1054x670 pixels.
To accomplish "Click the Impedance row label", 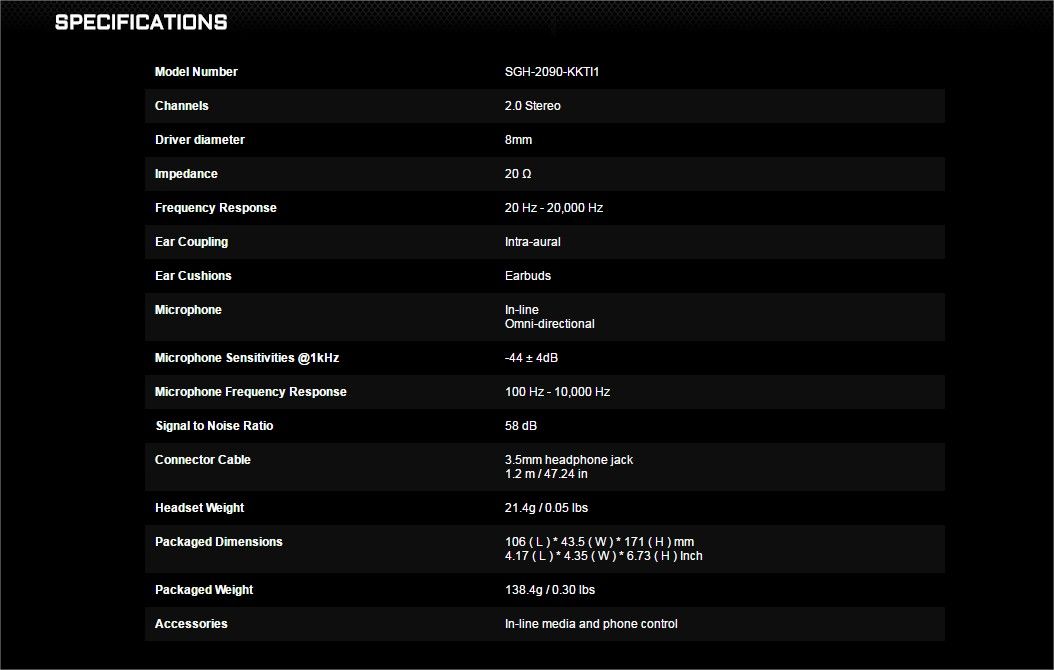I will pyautogui.click(x=186, y=174).
